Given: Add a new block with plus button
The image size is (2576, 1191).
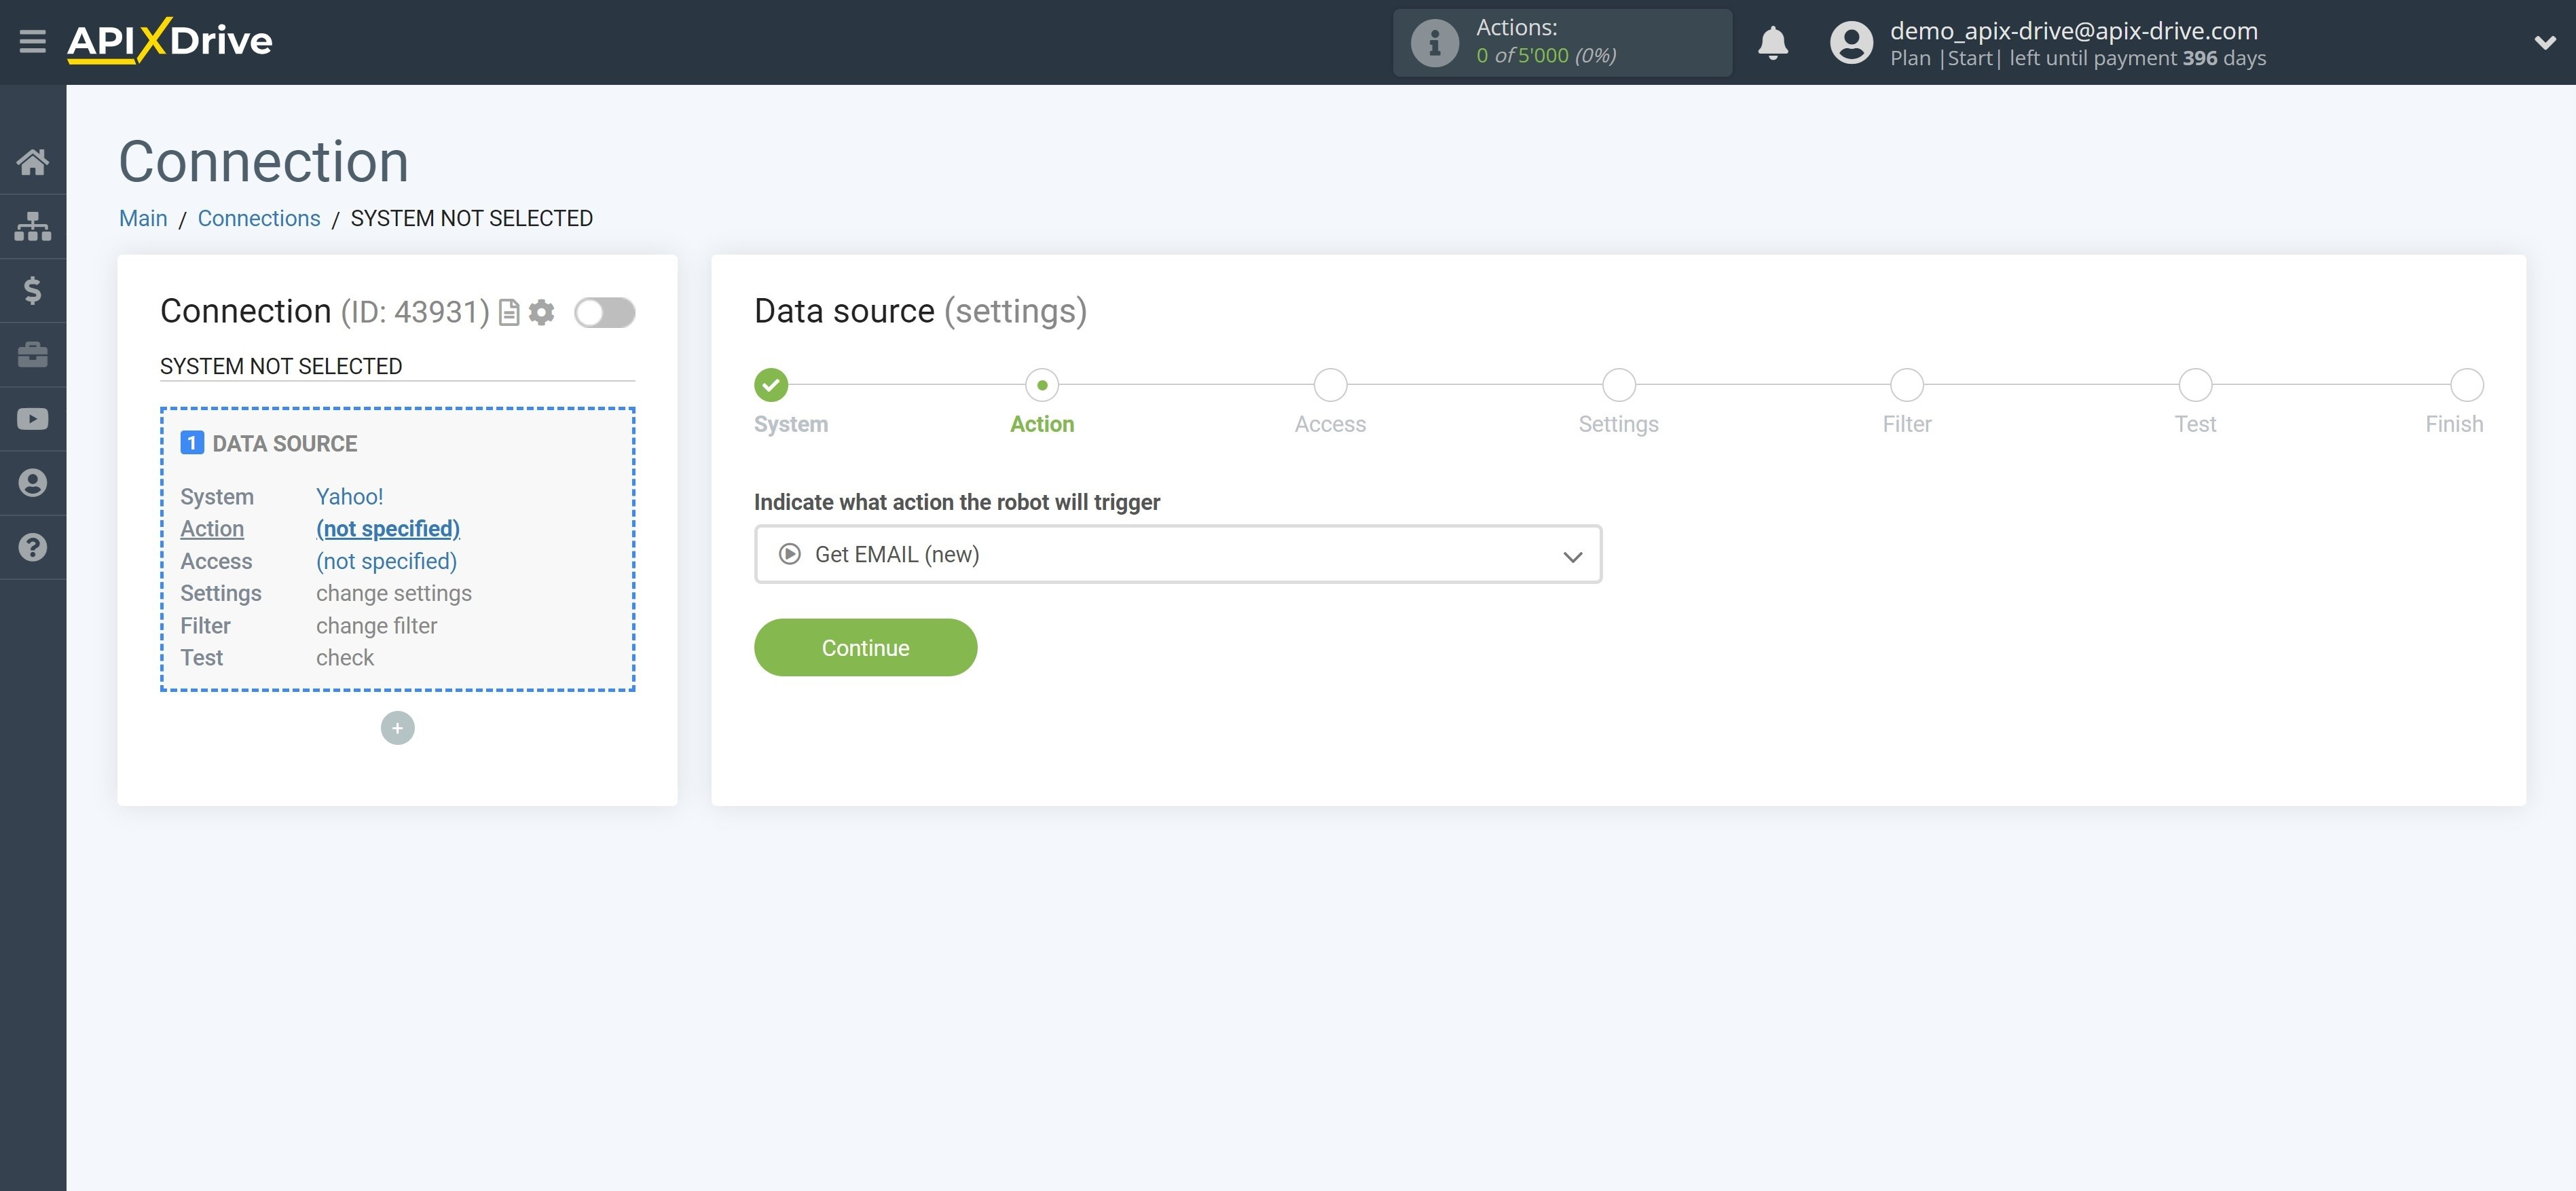Looking at the screenshot, I should 397,728.
